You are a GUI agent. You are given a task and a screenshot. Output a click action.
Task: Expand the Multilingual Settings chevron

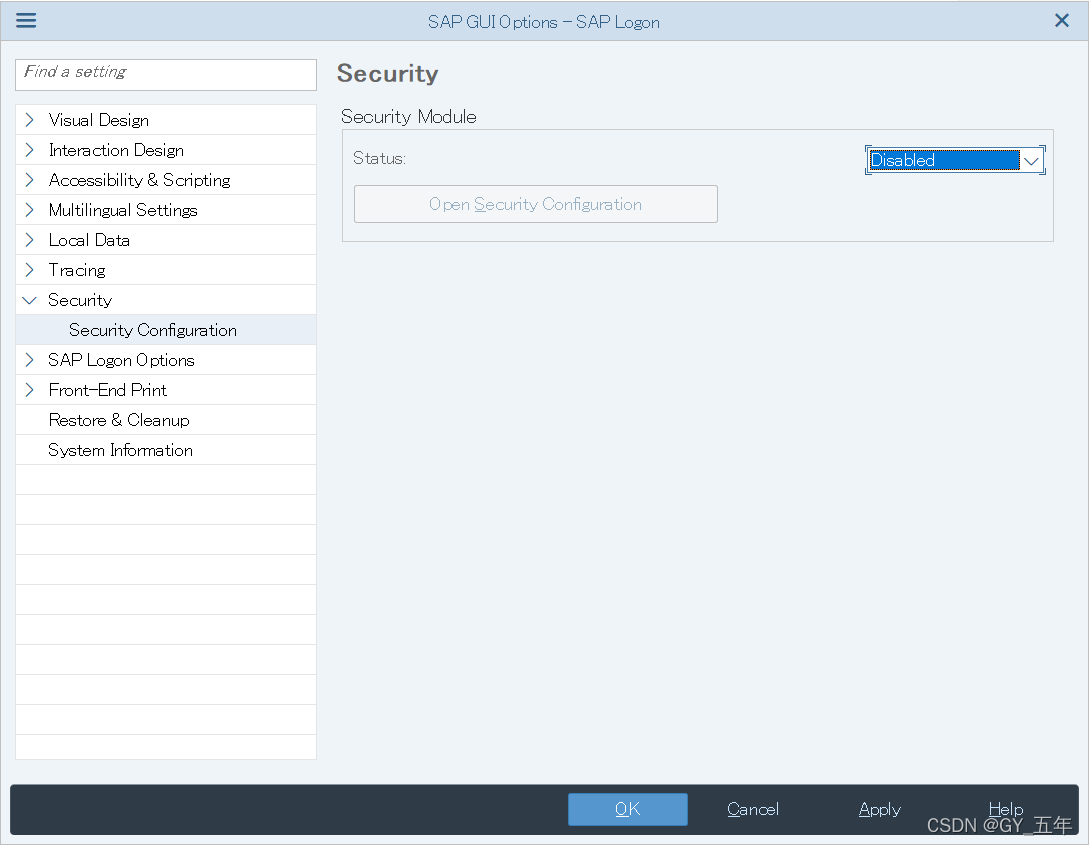29,210
